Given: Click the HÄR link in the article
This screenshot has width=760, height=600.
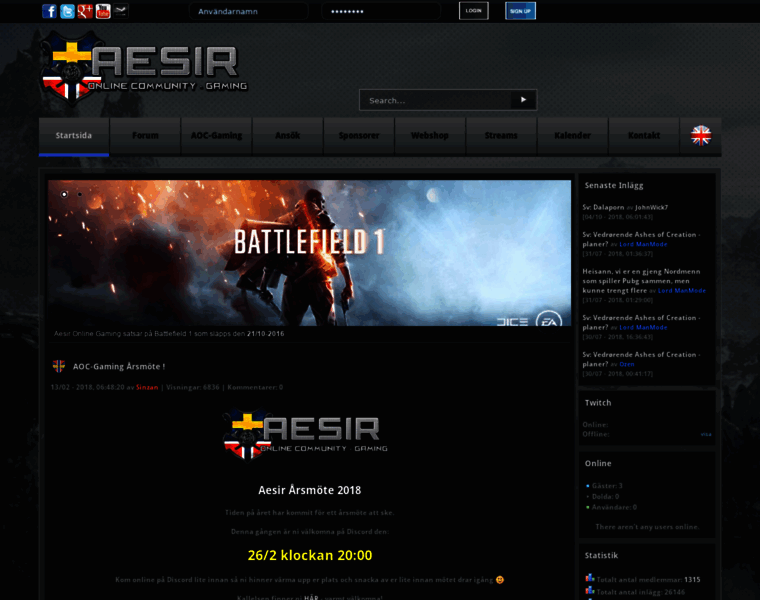Looking at the screenshot, I should tap(311, 597).
